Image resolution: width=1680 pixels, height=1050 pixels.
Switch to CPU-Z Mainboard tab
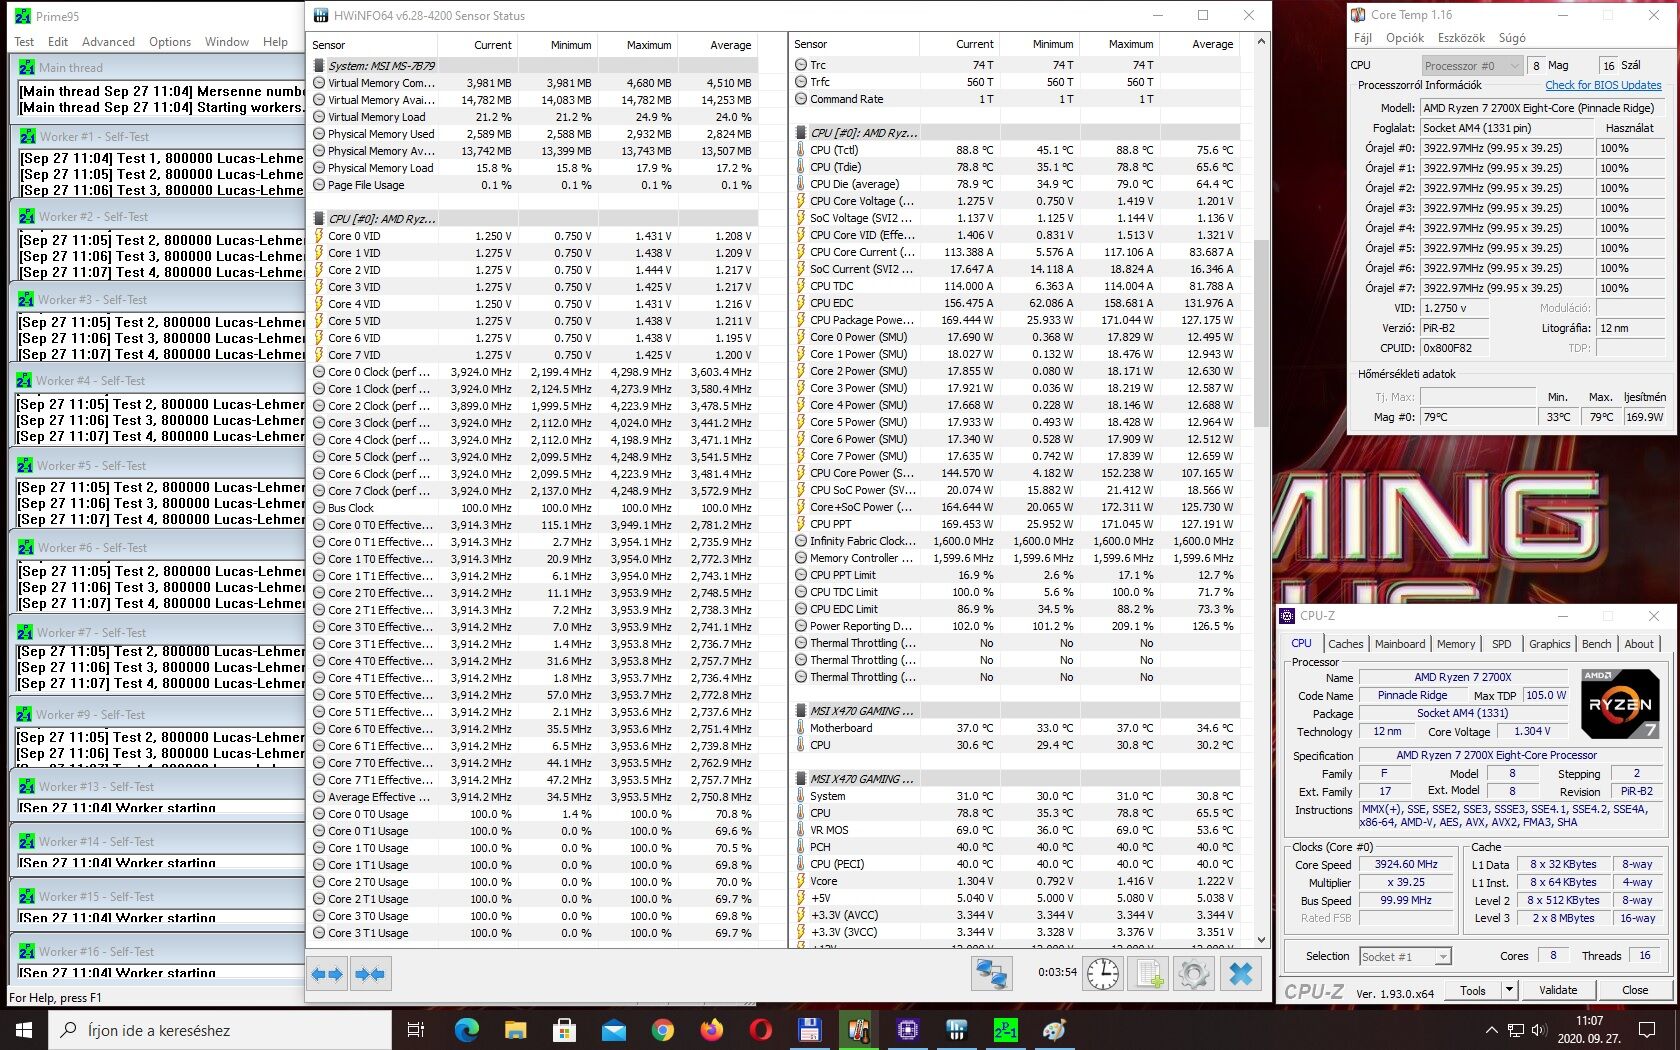click(x=1400, y=644)
